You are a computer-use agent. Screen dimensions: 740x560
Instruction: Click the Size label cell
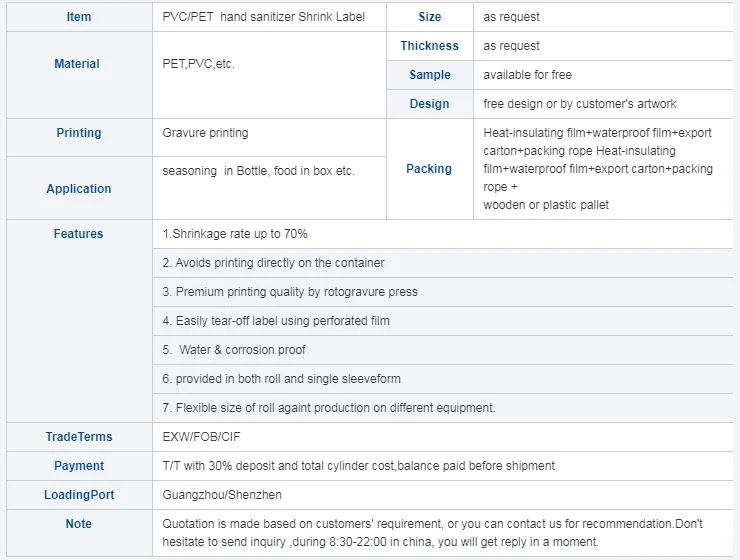(x=430, y=17)
